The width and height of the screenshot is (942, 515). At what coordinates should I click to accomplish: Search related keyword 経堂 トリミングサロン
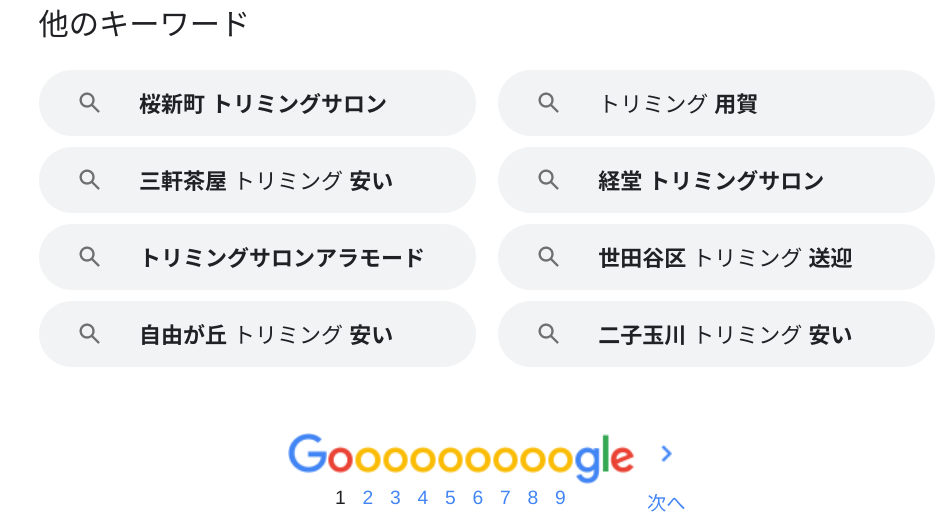pyautogui.click(x=711, y=181)
